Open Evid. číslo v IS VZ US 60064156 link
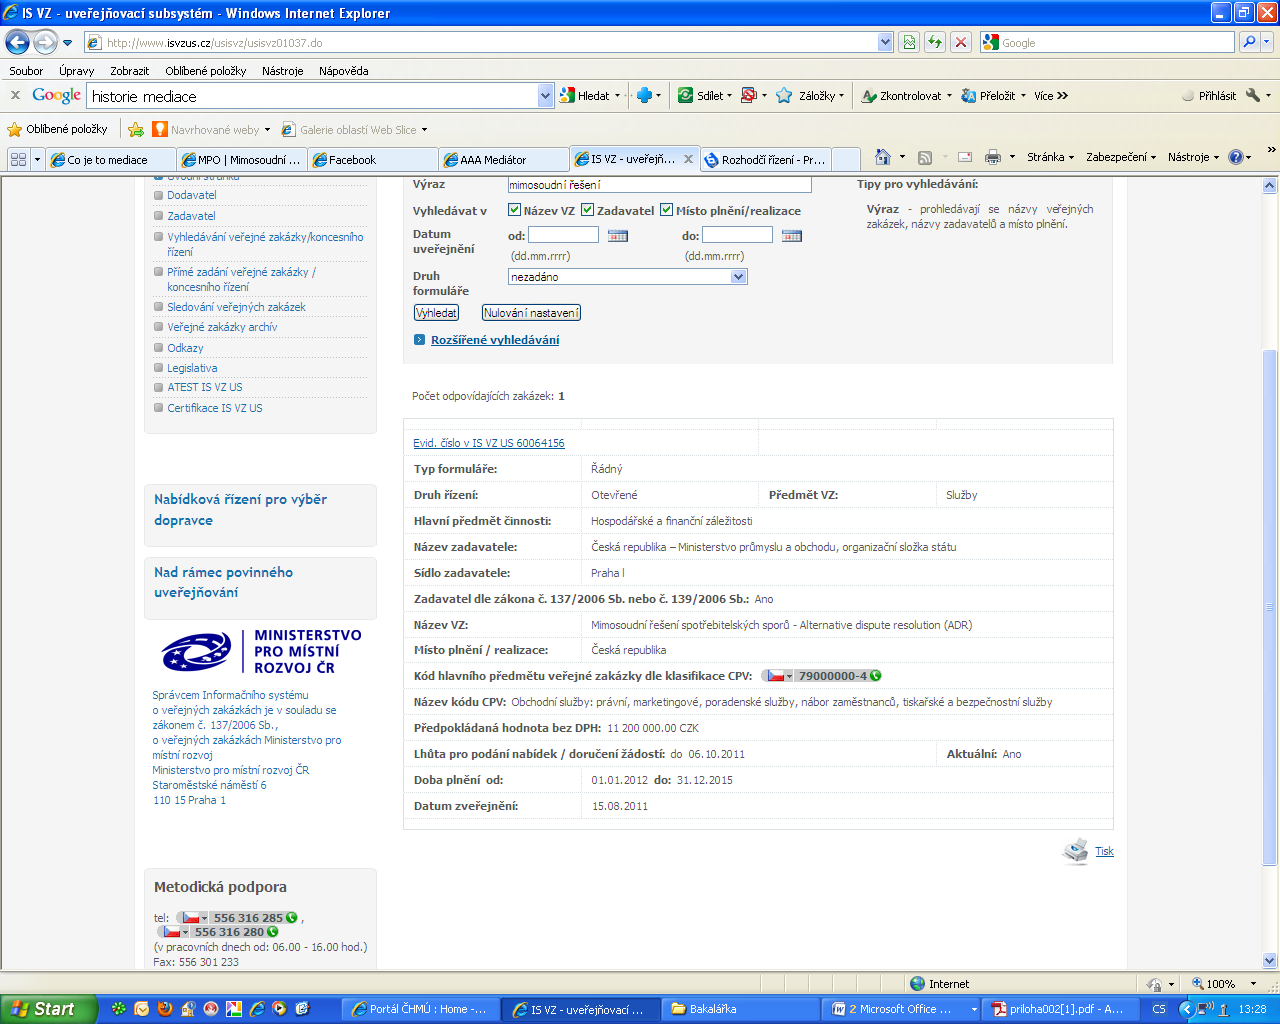The height and width of the screenshot is (1024, 1280). [x=489, y=443]
